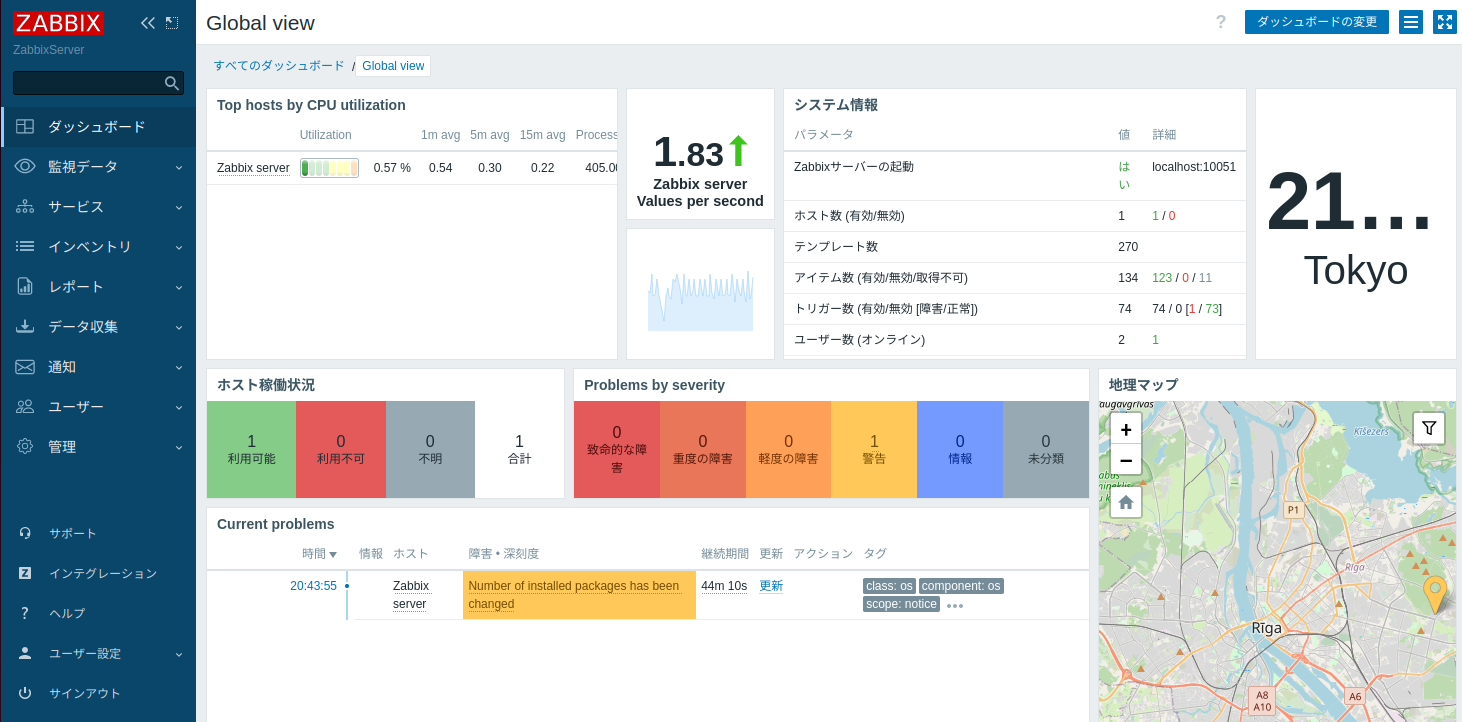1462x722 pixels.
Task: Click the レポート chart icon in the sidebar
Action: point(24,286)
